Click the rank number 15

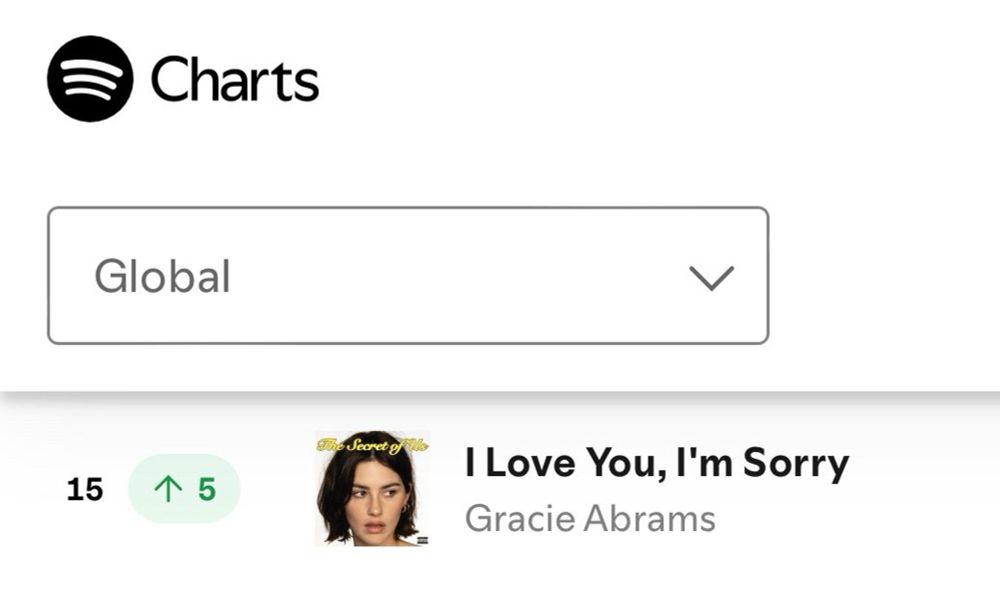point(85,490)
